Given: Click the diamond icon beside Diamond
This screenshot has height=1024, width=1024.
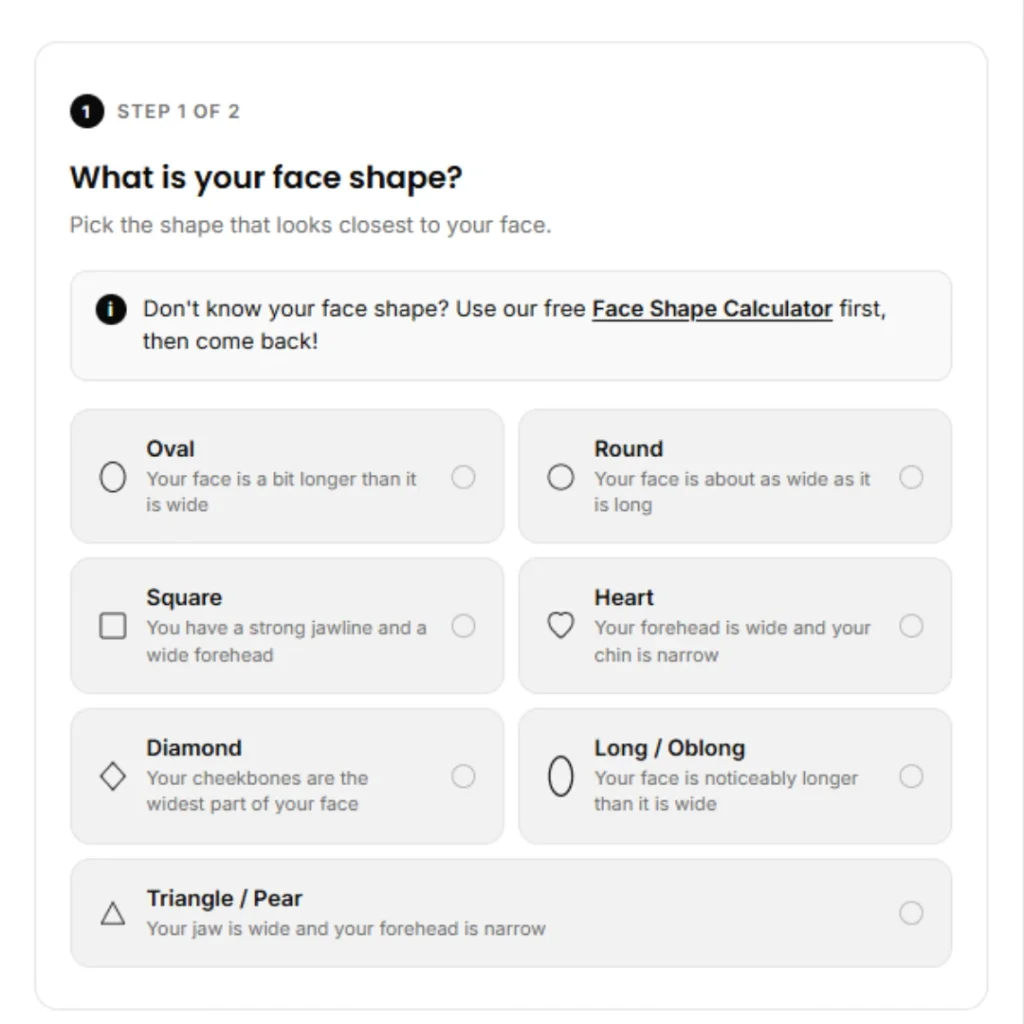Looking at the screenshot, I should (x=112, y=776).
